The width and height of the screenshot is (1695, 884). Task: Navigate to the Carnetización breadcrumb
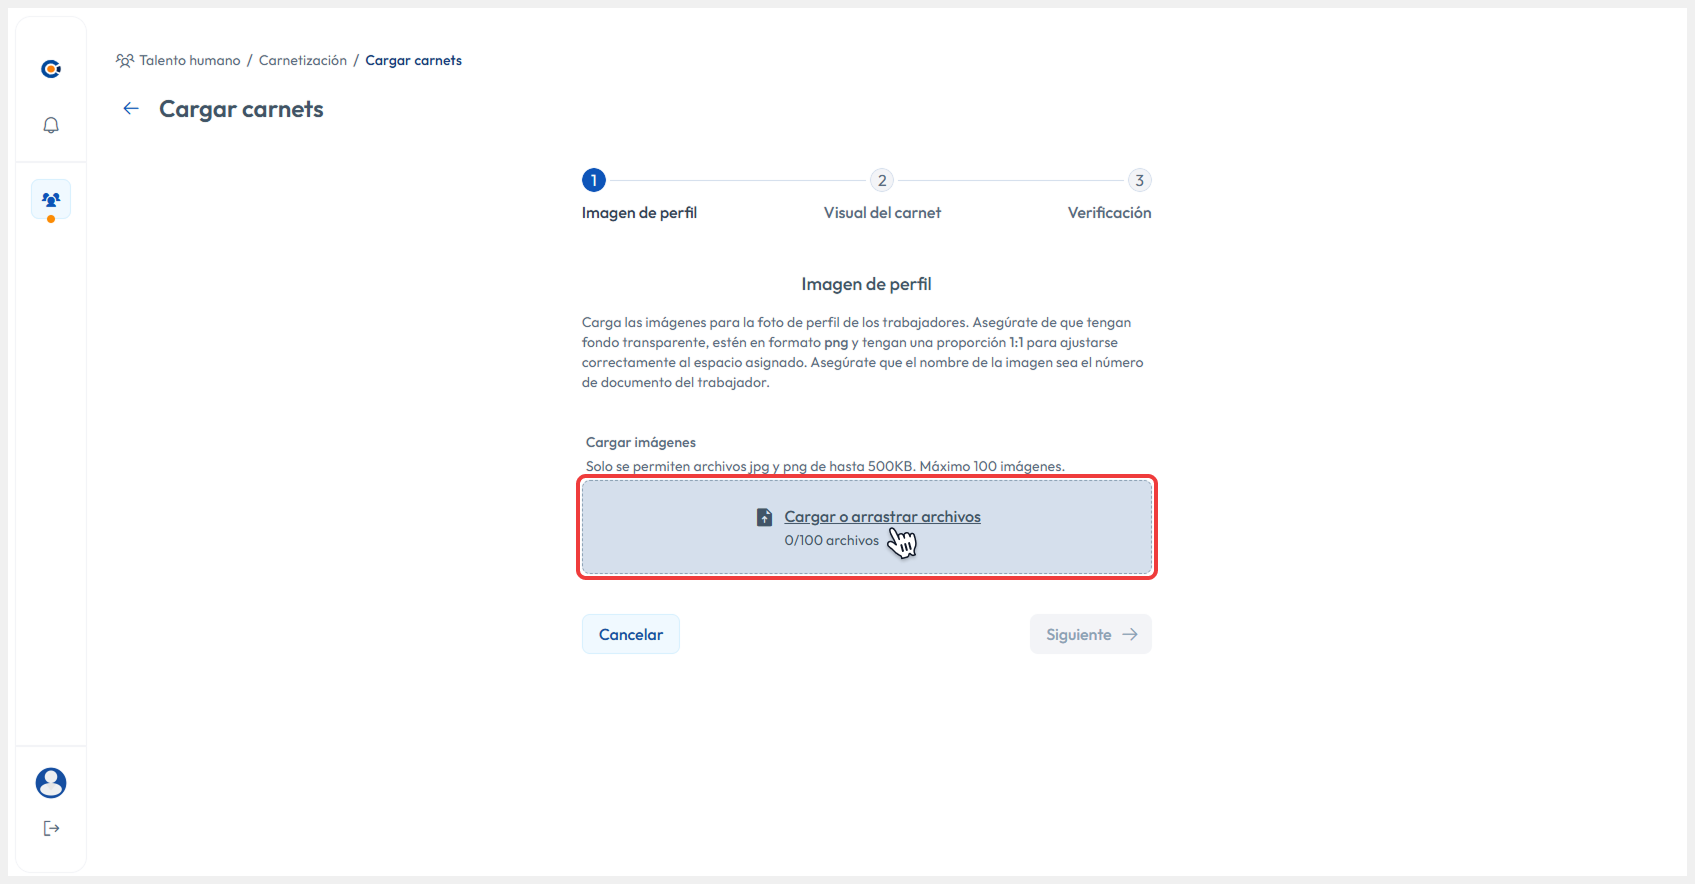point(303,61)
